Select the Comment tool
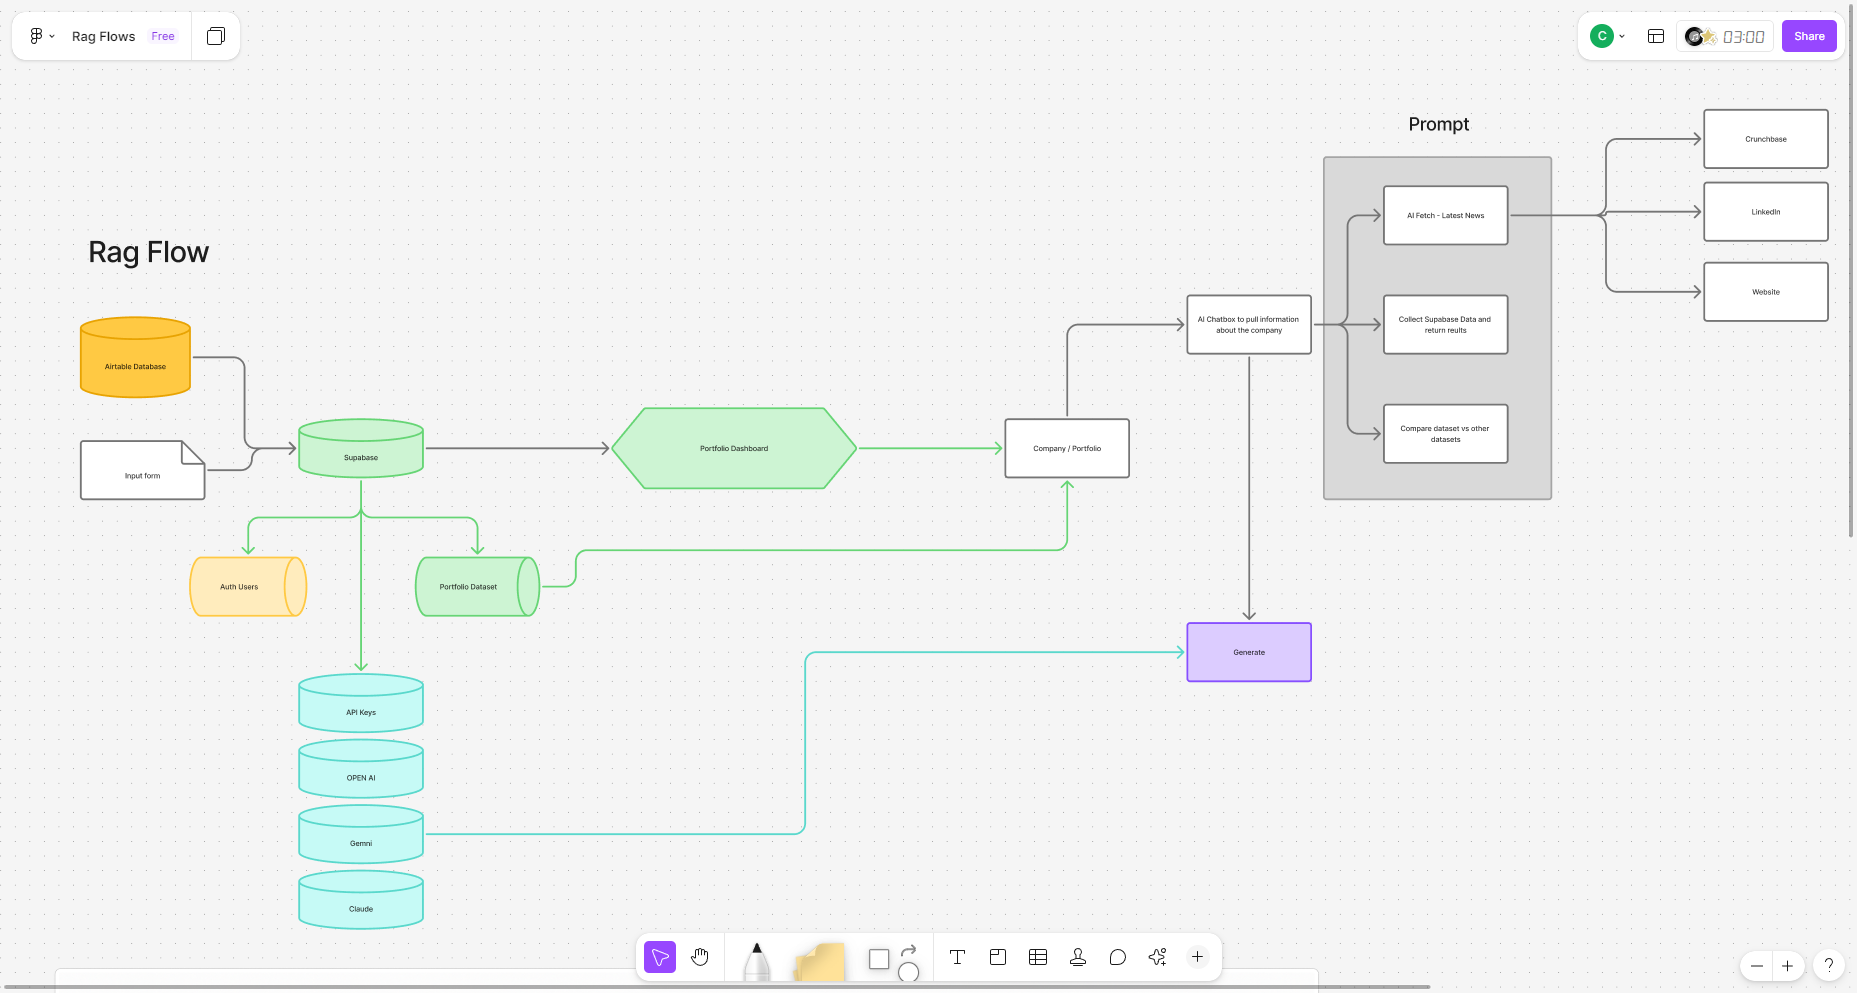 coord(1118,957)
